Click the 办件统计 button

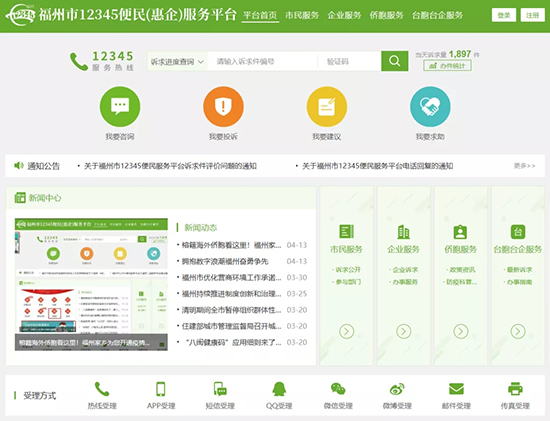click(x=447, y=66)
